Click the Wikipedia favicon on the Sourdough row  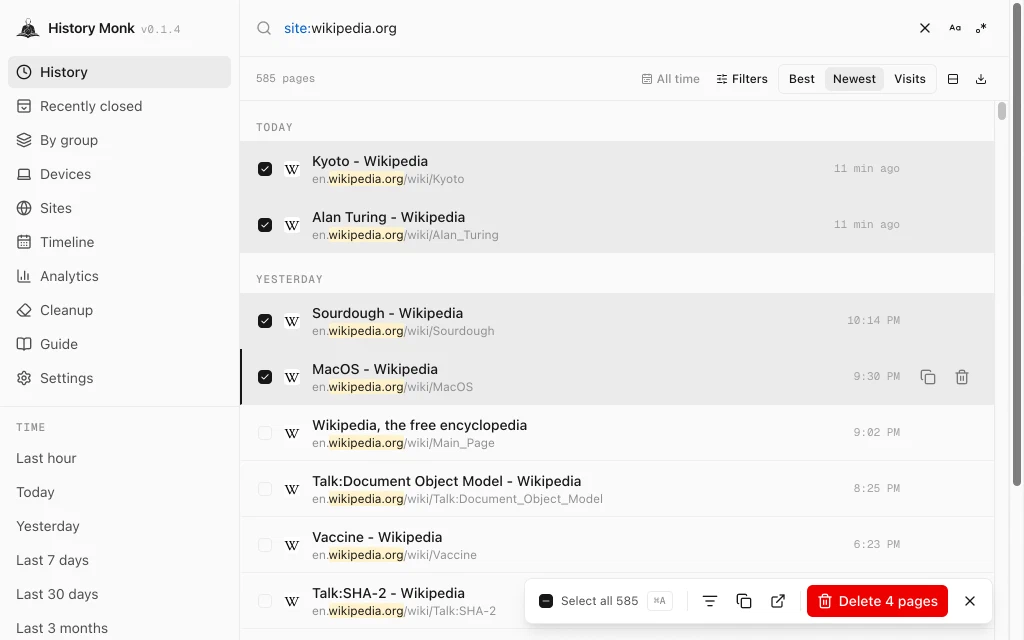(292, 321)
